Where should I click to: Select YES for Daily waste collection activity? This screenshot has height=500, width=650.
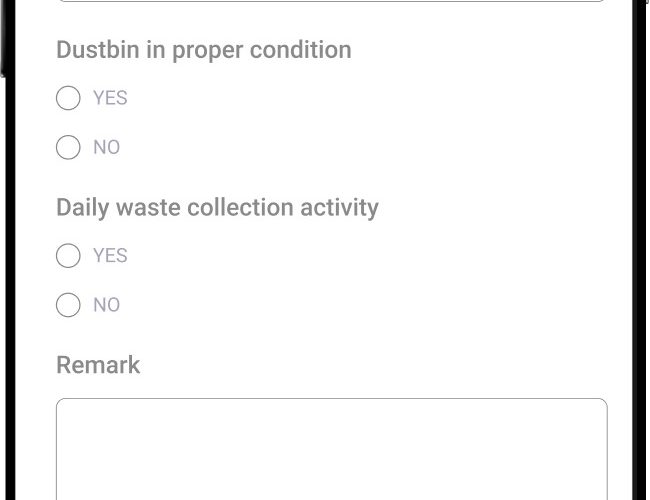pos(68,256)
